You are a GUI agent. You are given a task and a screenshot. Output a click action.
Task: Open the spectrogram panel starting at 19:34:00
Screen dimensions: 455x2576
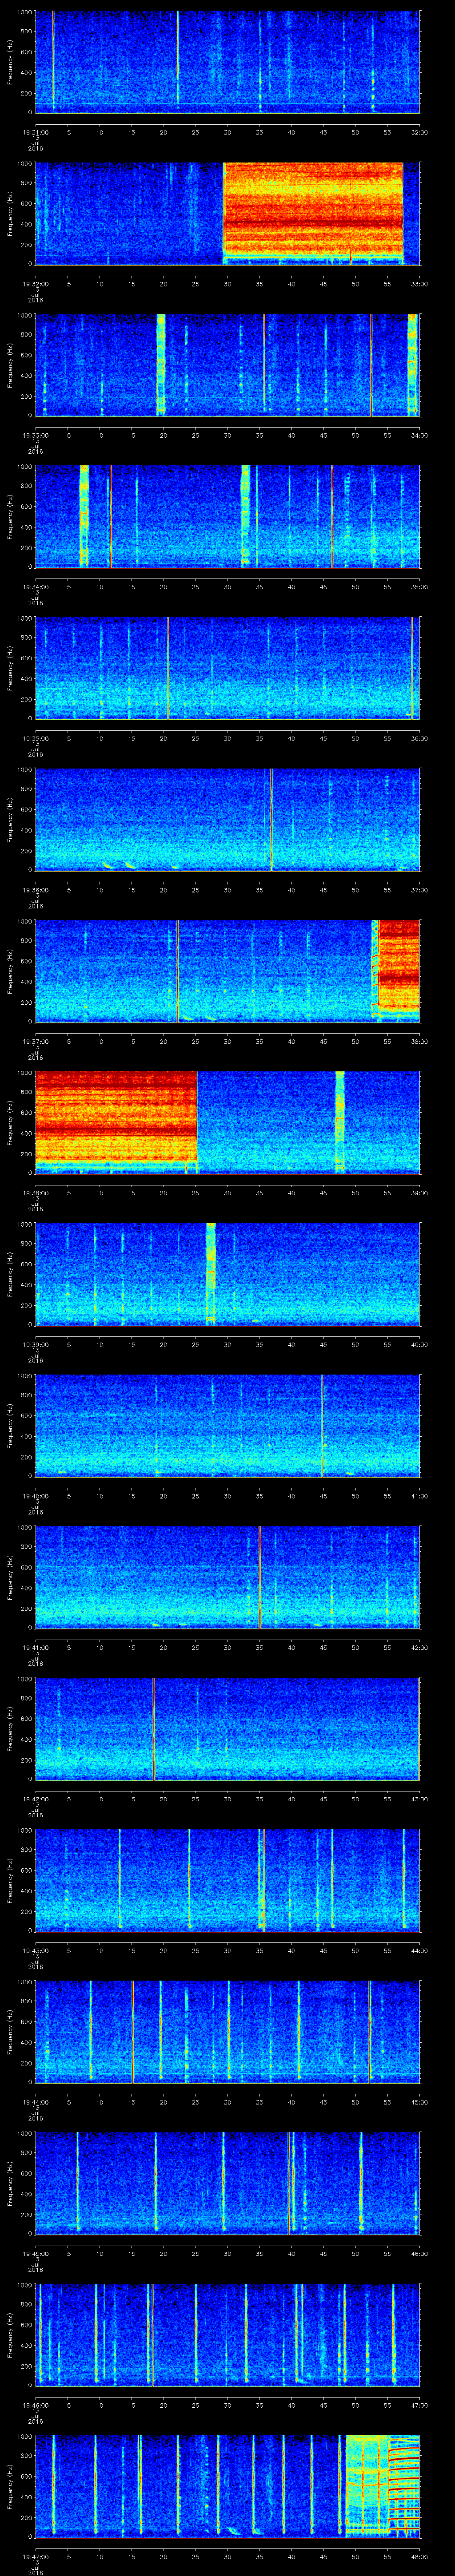[227, 516]
